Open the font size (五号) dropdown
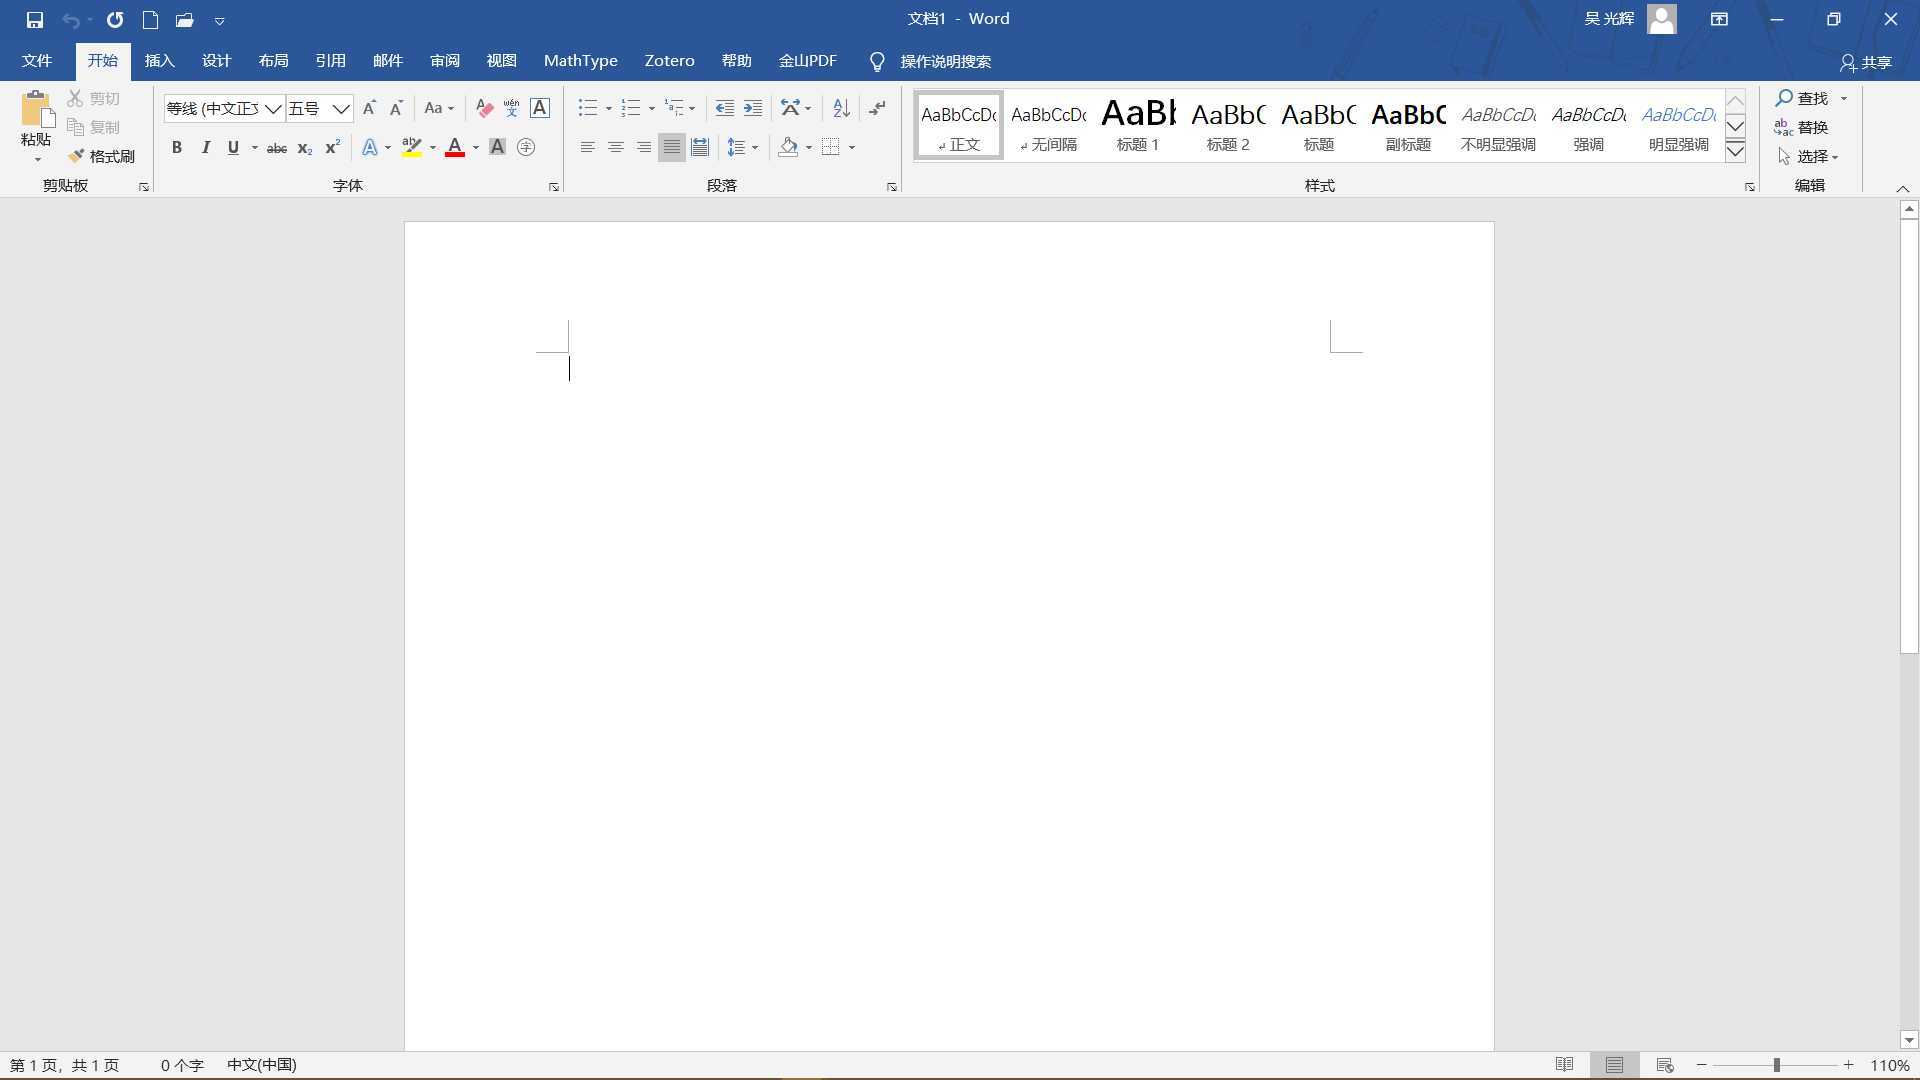This screenshot has width=1920, height=1080. 341,108
